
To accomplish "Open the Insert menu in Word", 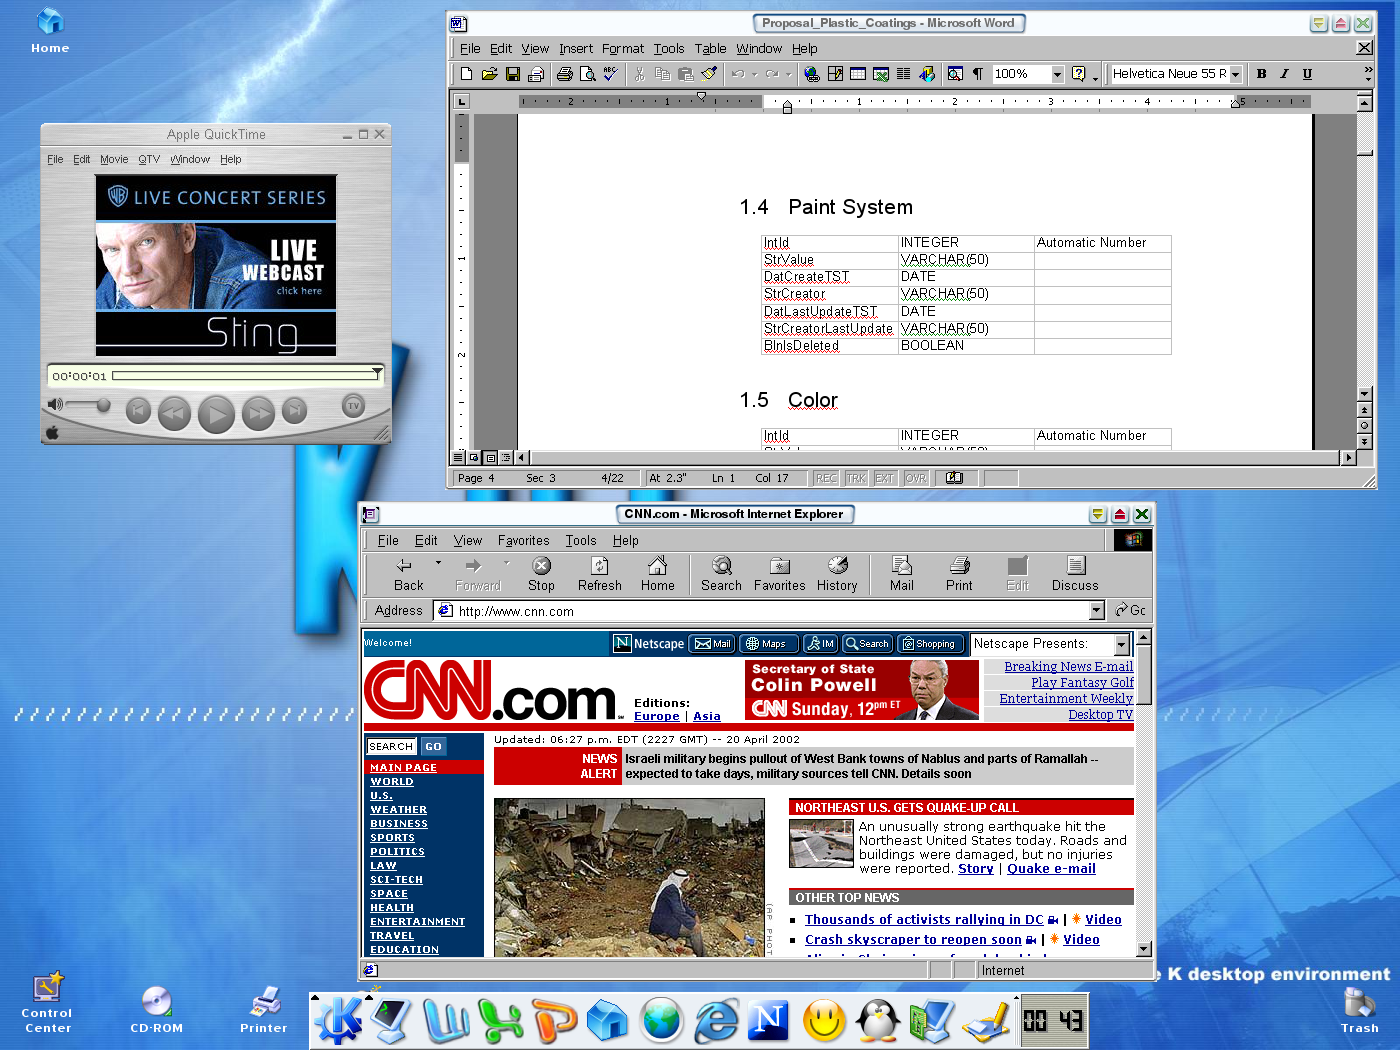I will [x=576, y=48].
